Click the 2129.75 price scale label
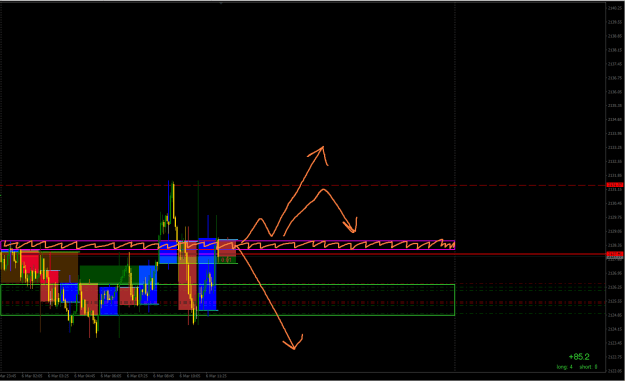 pos(615,217)
